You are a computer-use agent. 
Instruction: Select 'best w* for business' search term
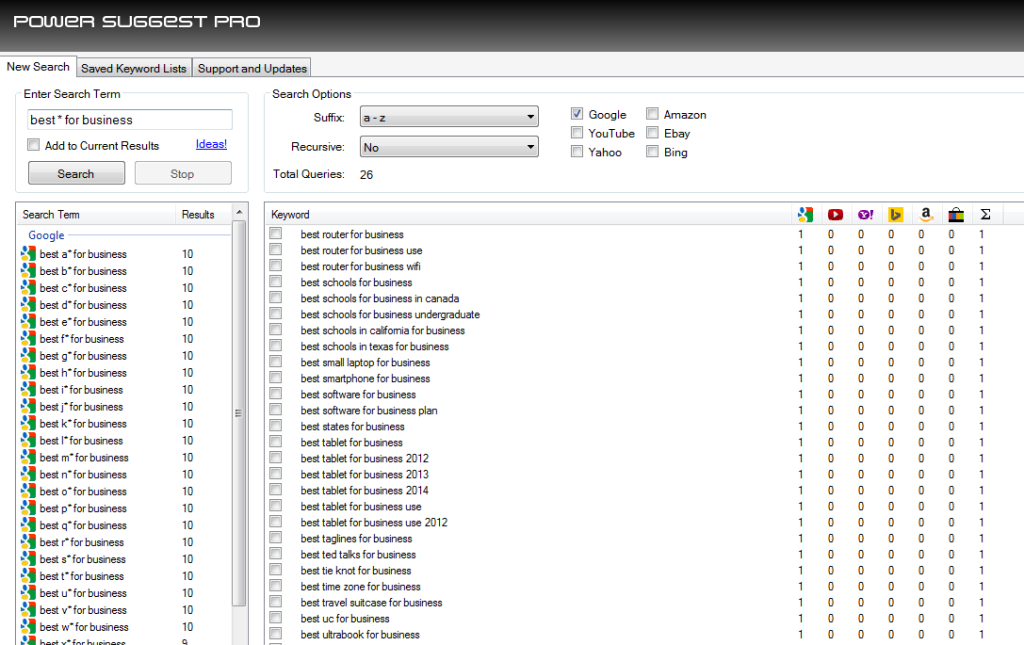click(x=84, y=627)
